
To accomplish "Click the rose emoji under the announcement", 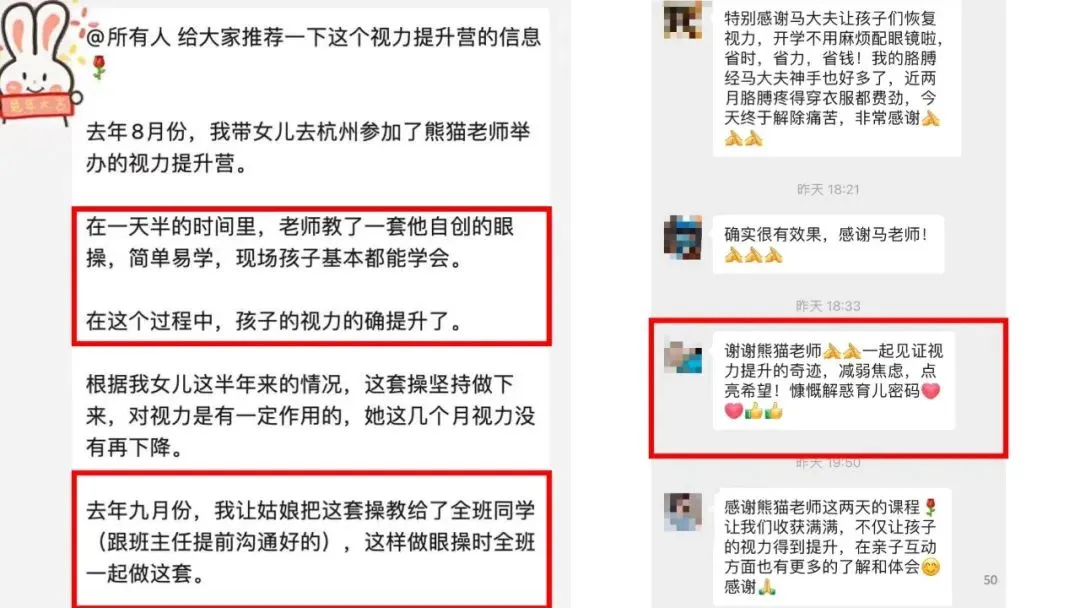I will tap(99, 67).
